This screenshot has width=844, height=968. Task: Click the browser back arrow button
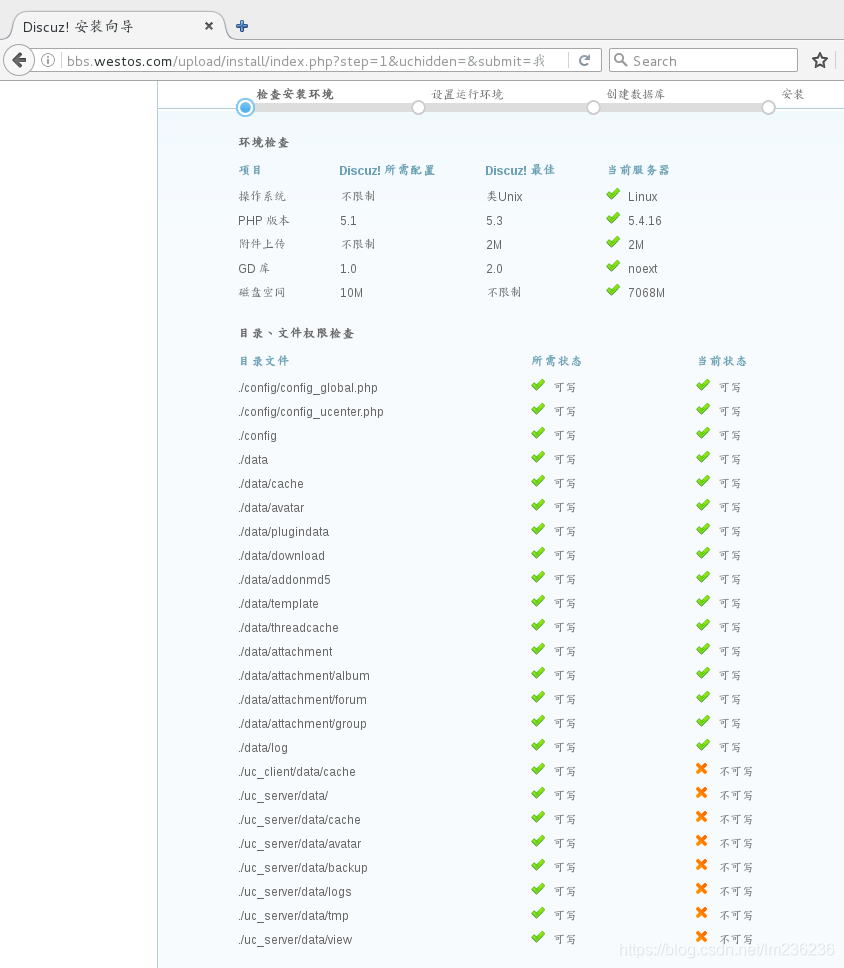(x=19, y=60)
